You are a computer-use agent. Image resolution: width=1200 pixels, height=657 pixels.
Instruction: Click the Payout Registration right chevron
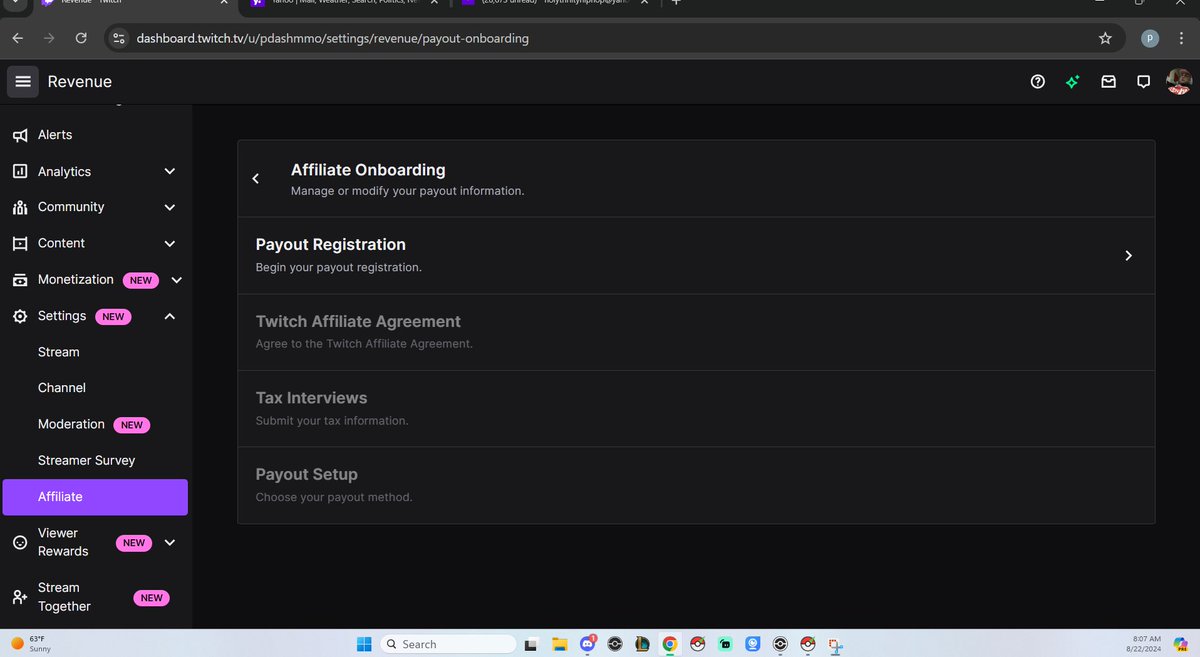tap(1128, 255)
